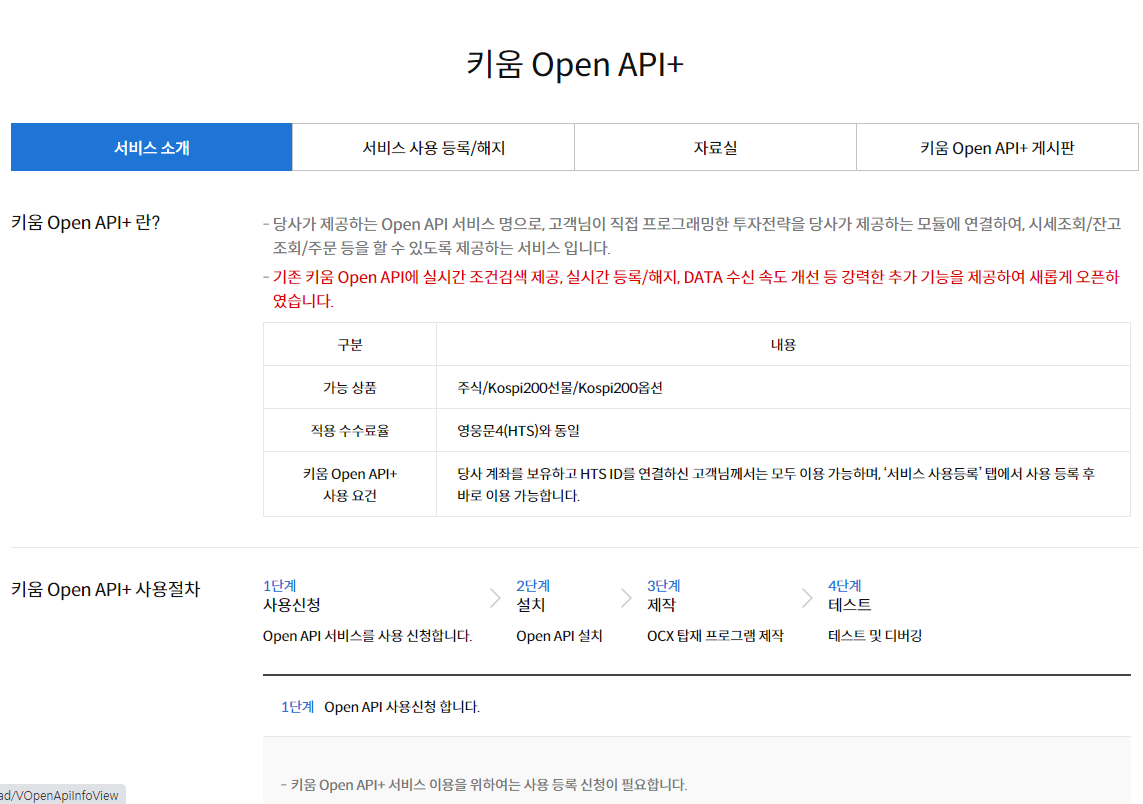Open the 자료실 tab
The height and width of the screenshot is (804, 1143).
tap(715, 147)
